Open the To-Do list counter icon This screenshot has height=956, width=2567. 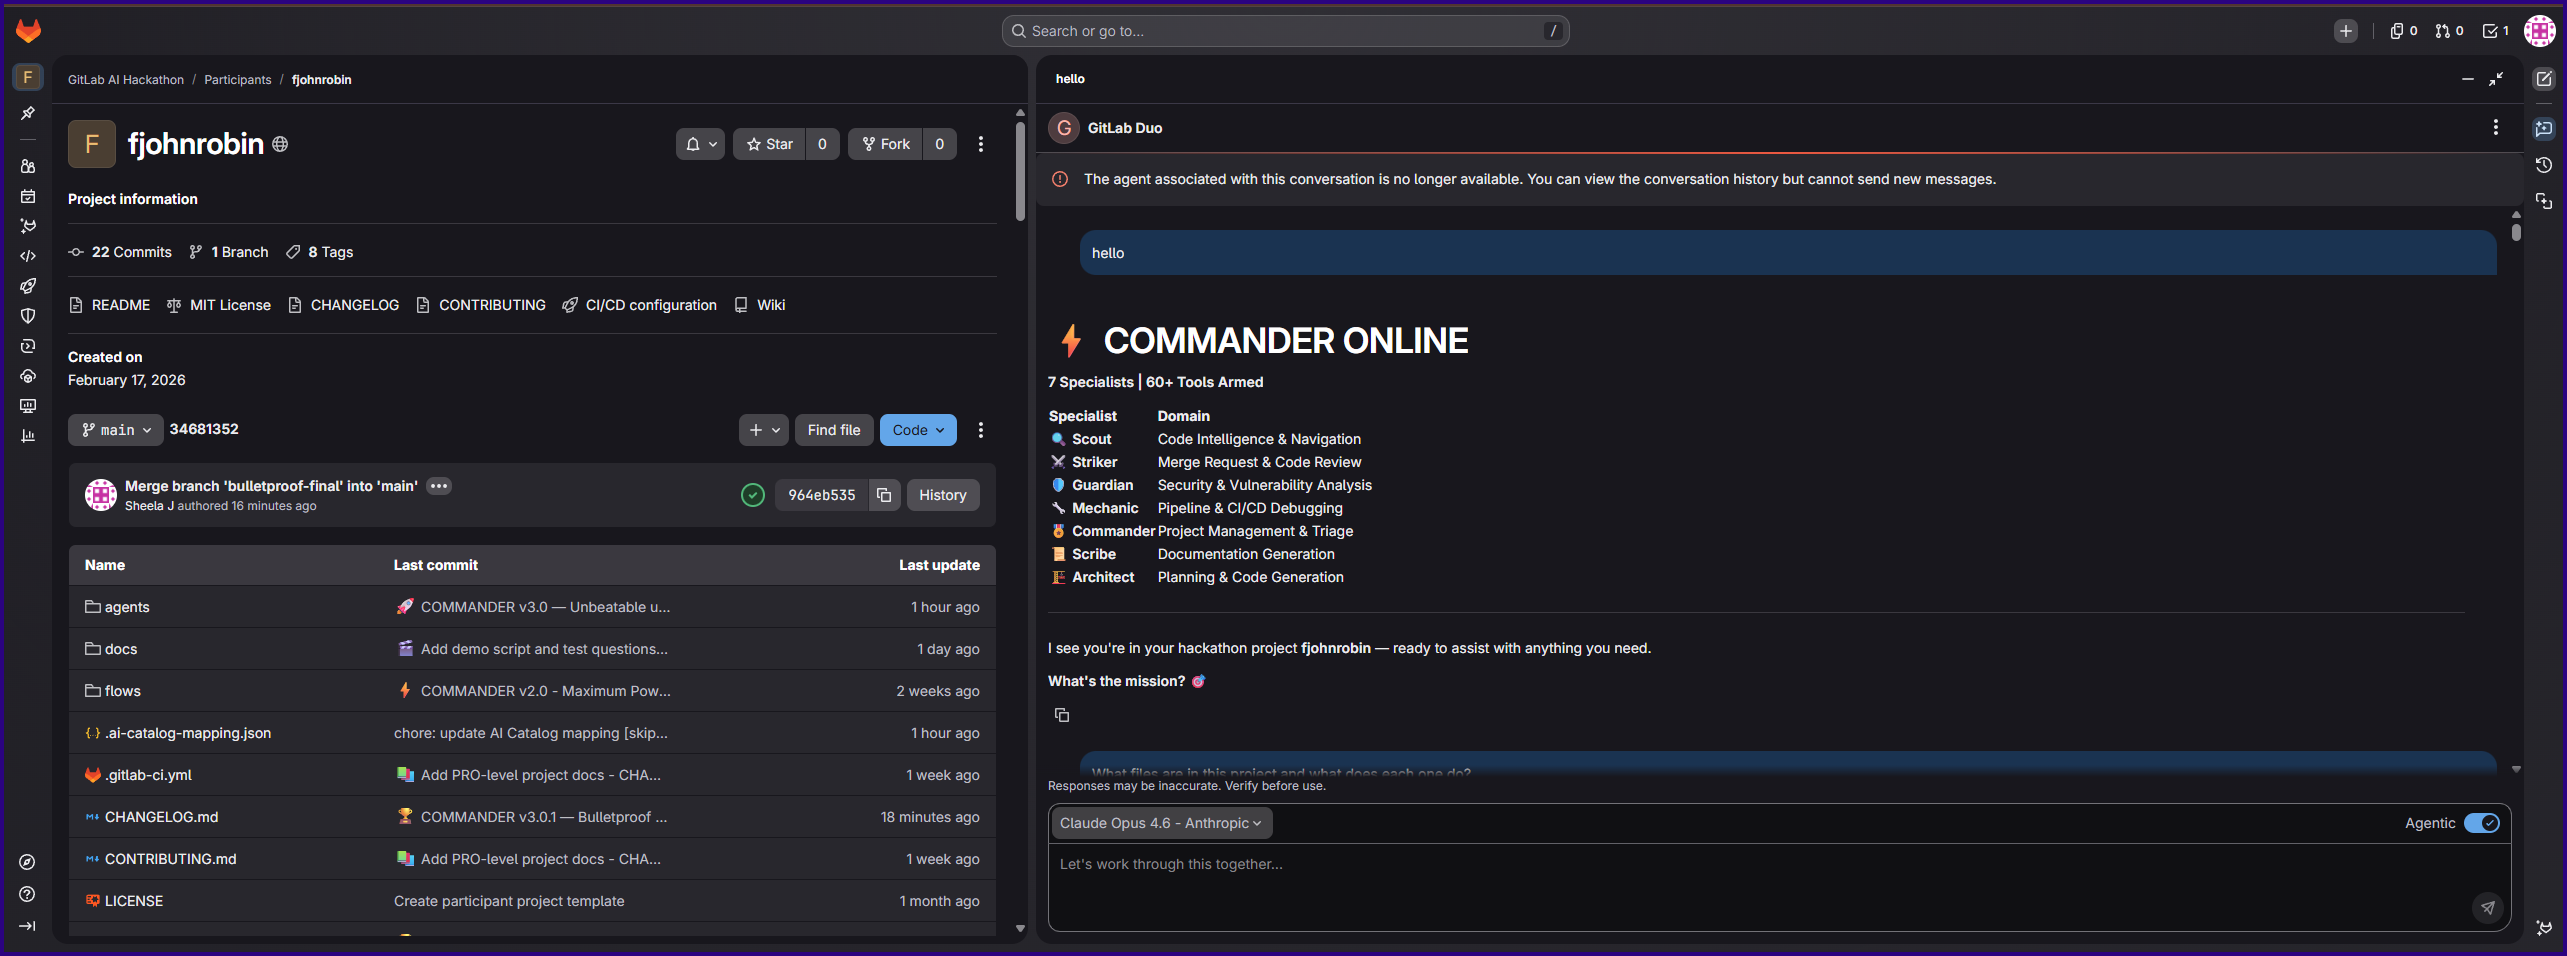(2495, 31)
